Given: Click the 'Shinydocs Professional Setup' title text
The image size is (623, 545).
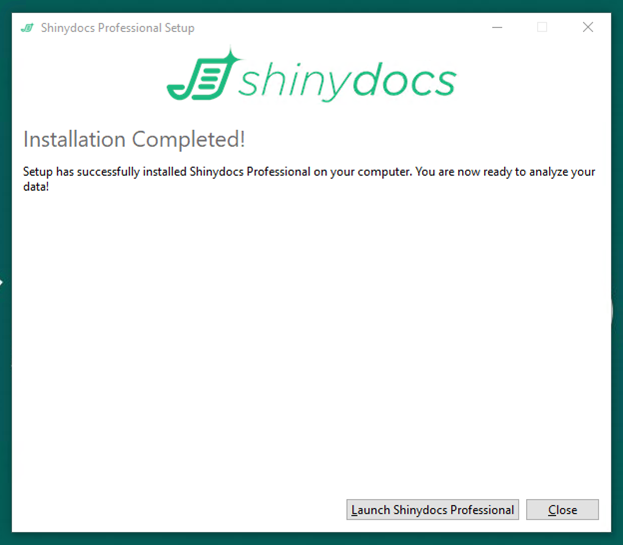Looking at the screenshot, I should [118, 28].
